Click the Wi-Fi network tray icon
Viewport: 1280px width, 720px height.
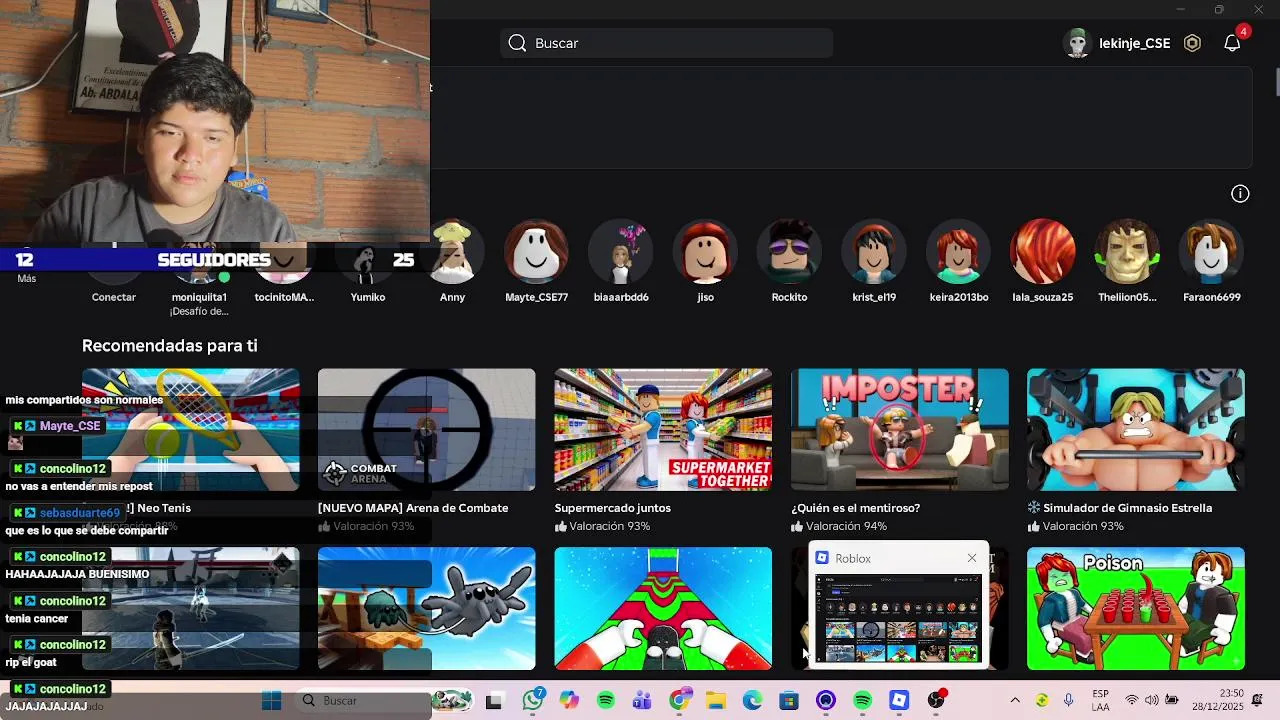1132,701
